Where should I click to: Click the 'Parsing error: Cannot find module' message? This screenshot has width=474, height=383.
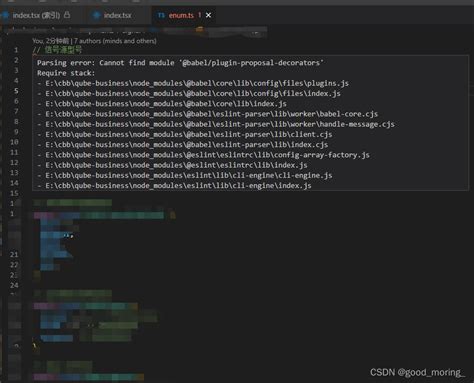pyautogui.click(x=180, y=63)
